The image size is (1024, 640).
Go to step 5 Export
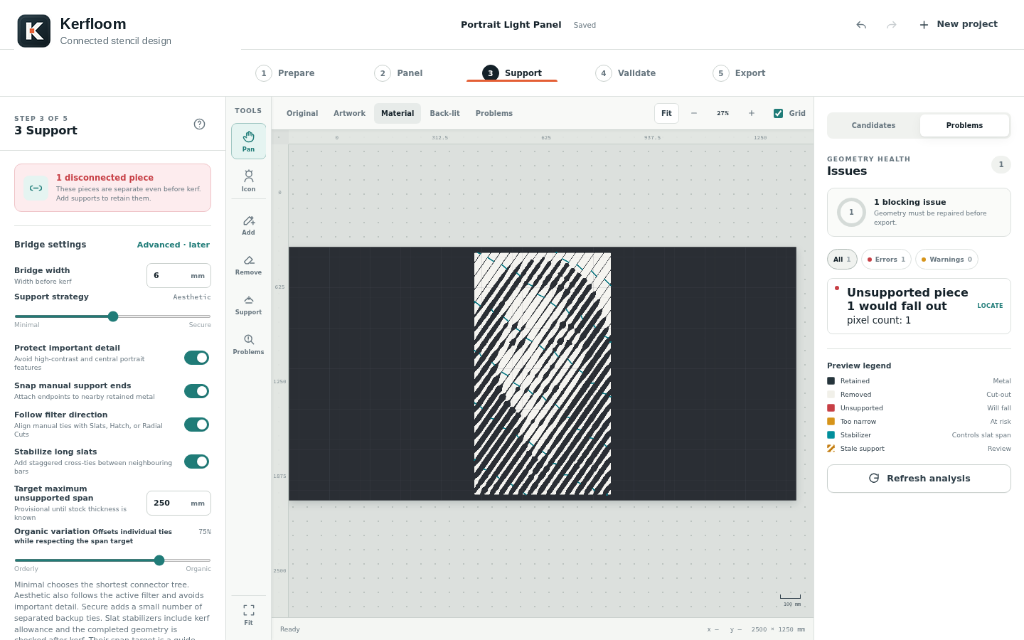coord(739,73)
